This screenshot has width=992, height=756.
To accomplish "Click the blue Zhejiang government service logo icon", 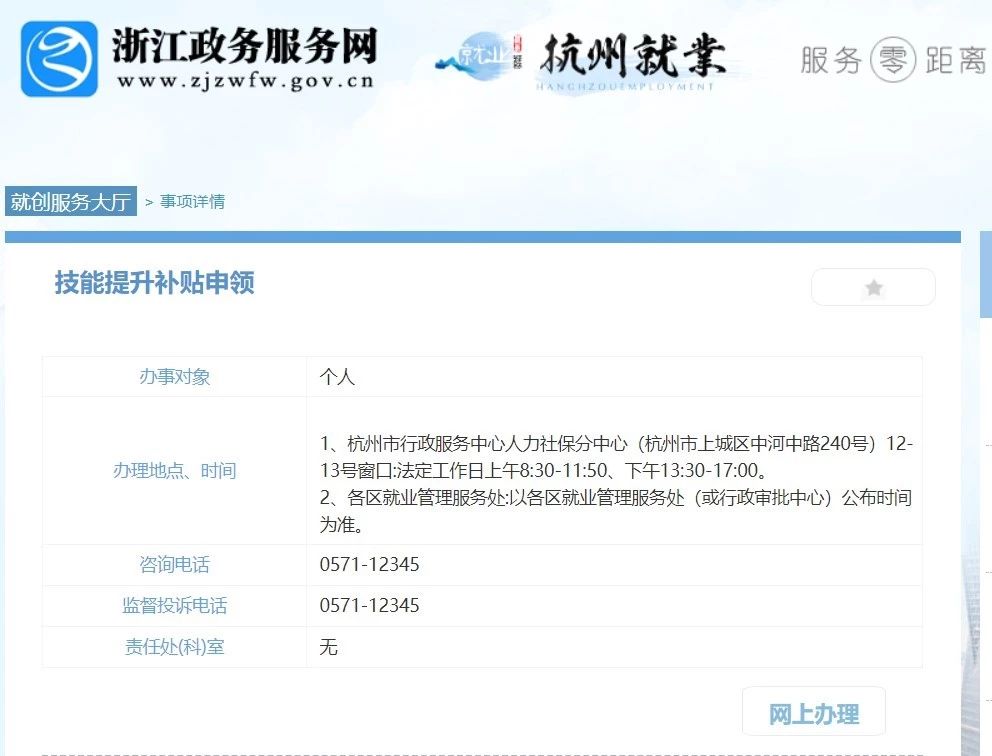I will pyautogui.click(x=60, y=59).
